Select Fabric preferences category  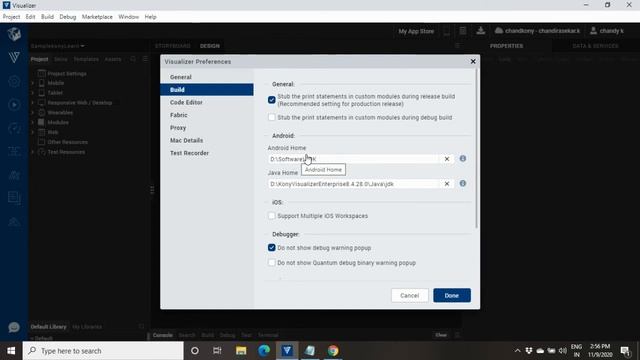pyautogui.click(x=207, y=115)
